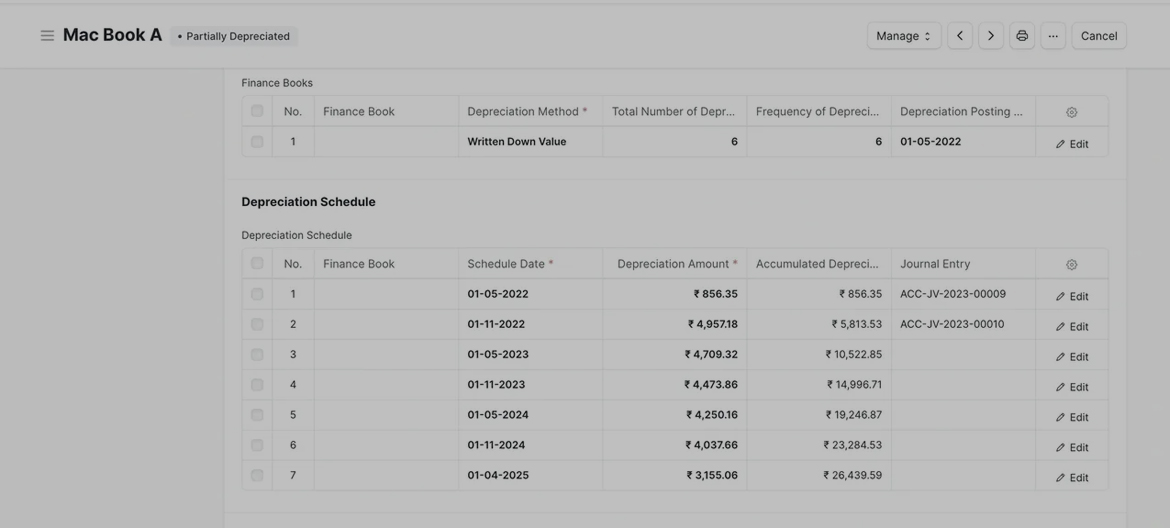This screenshot has width=1170, height=528.
Task: Open Finance Books table settings gear
Action: [1071, 112]
